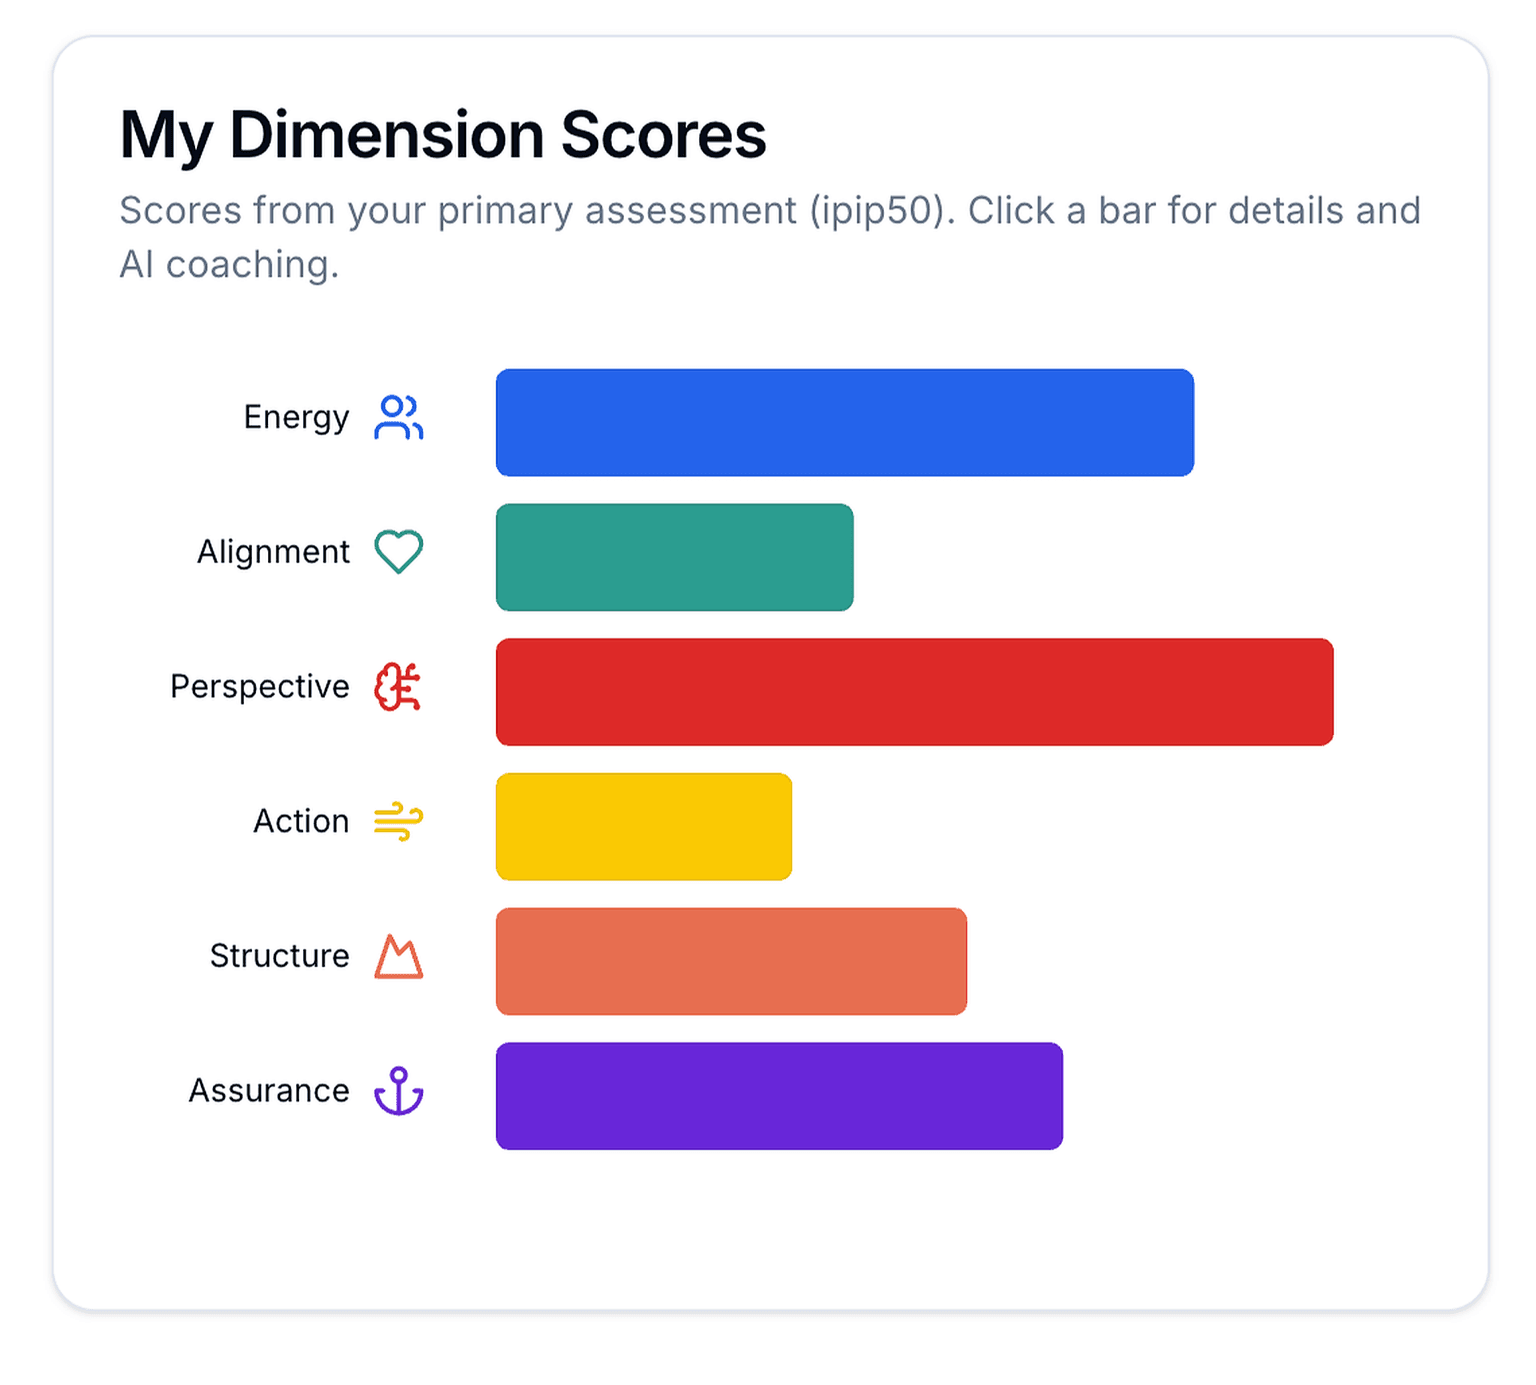Click the My Dimension Scores heading

[x=441, y=133]
